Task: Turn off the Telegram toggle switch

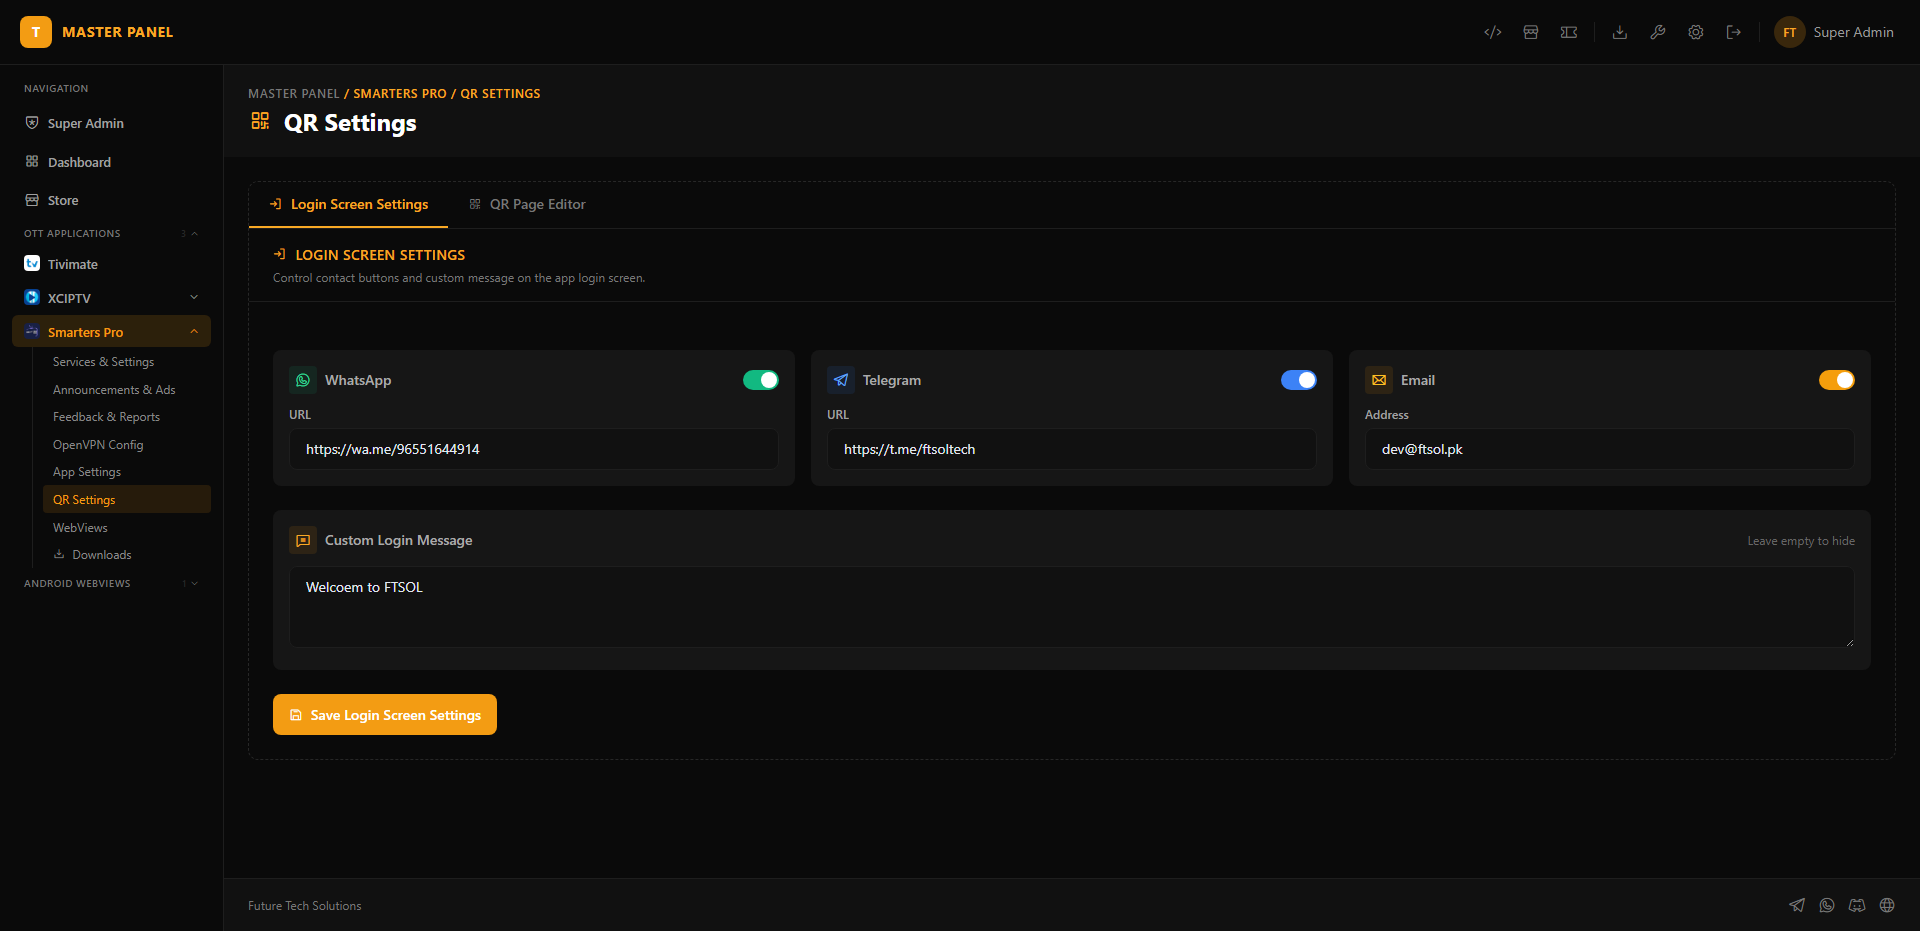Action: pyautogui.click(x=1299, y=380)
